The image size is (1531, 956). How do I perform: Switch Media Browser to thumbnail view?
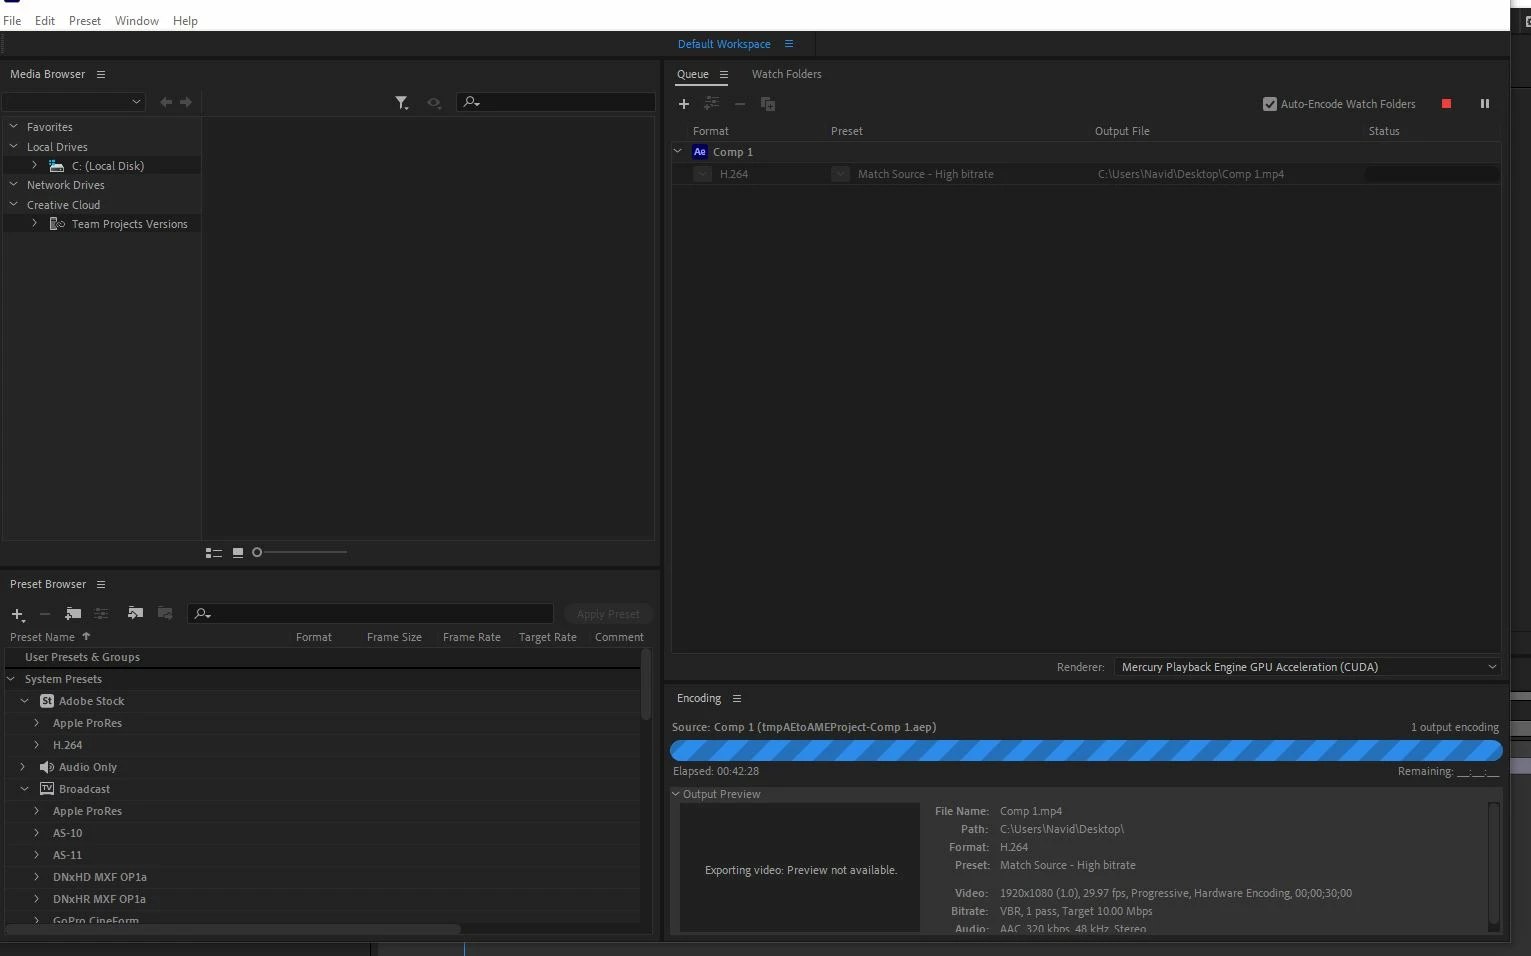pos(238,552)
